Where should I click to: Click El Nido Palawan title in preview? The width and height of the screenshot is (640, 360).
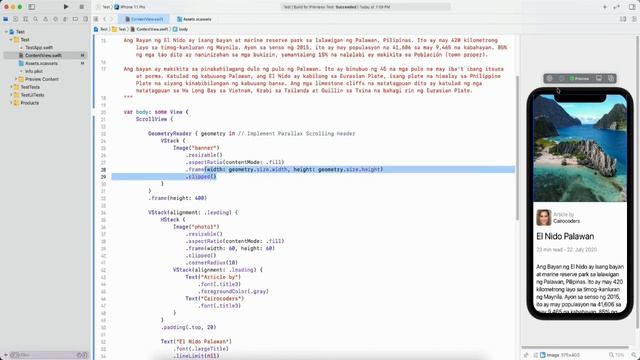(565, 236)
